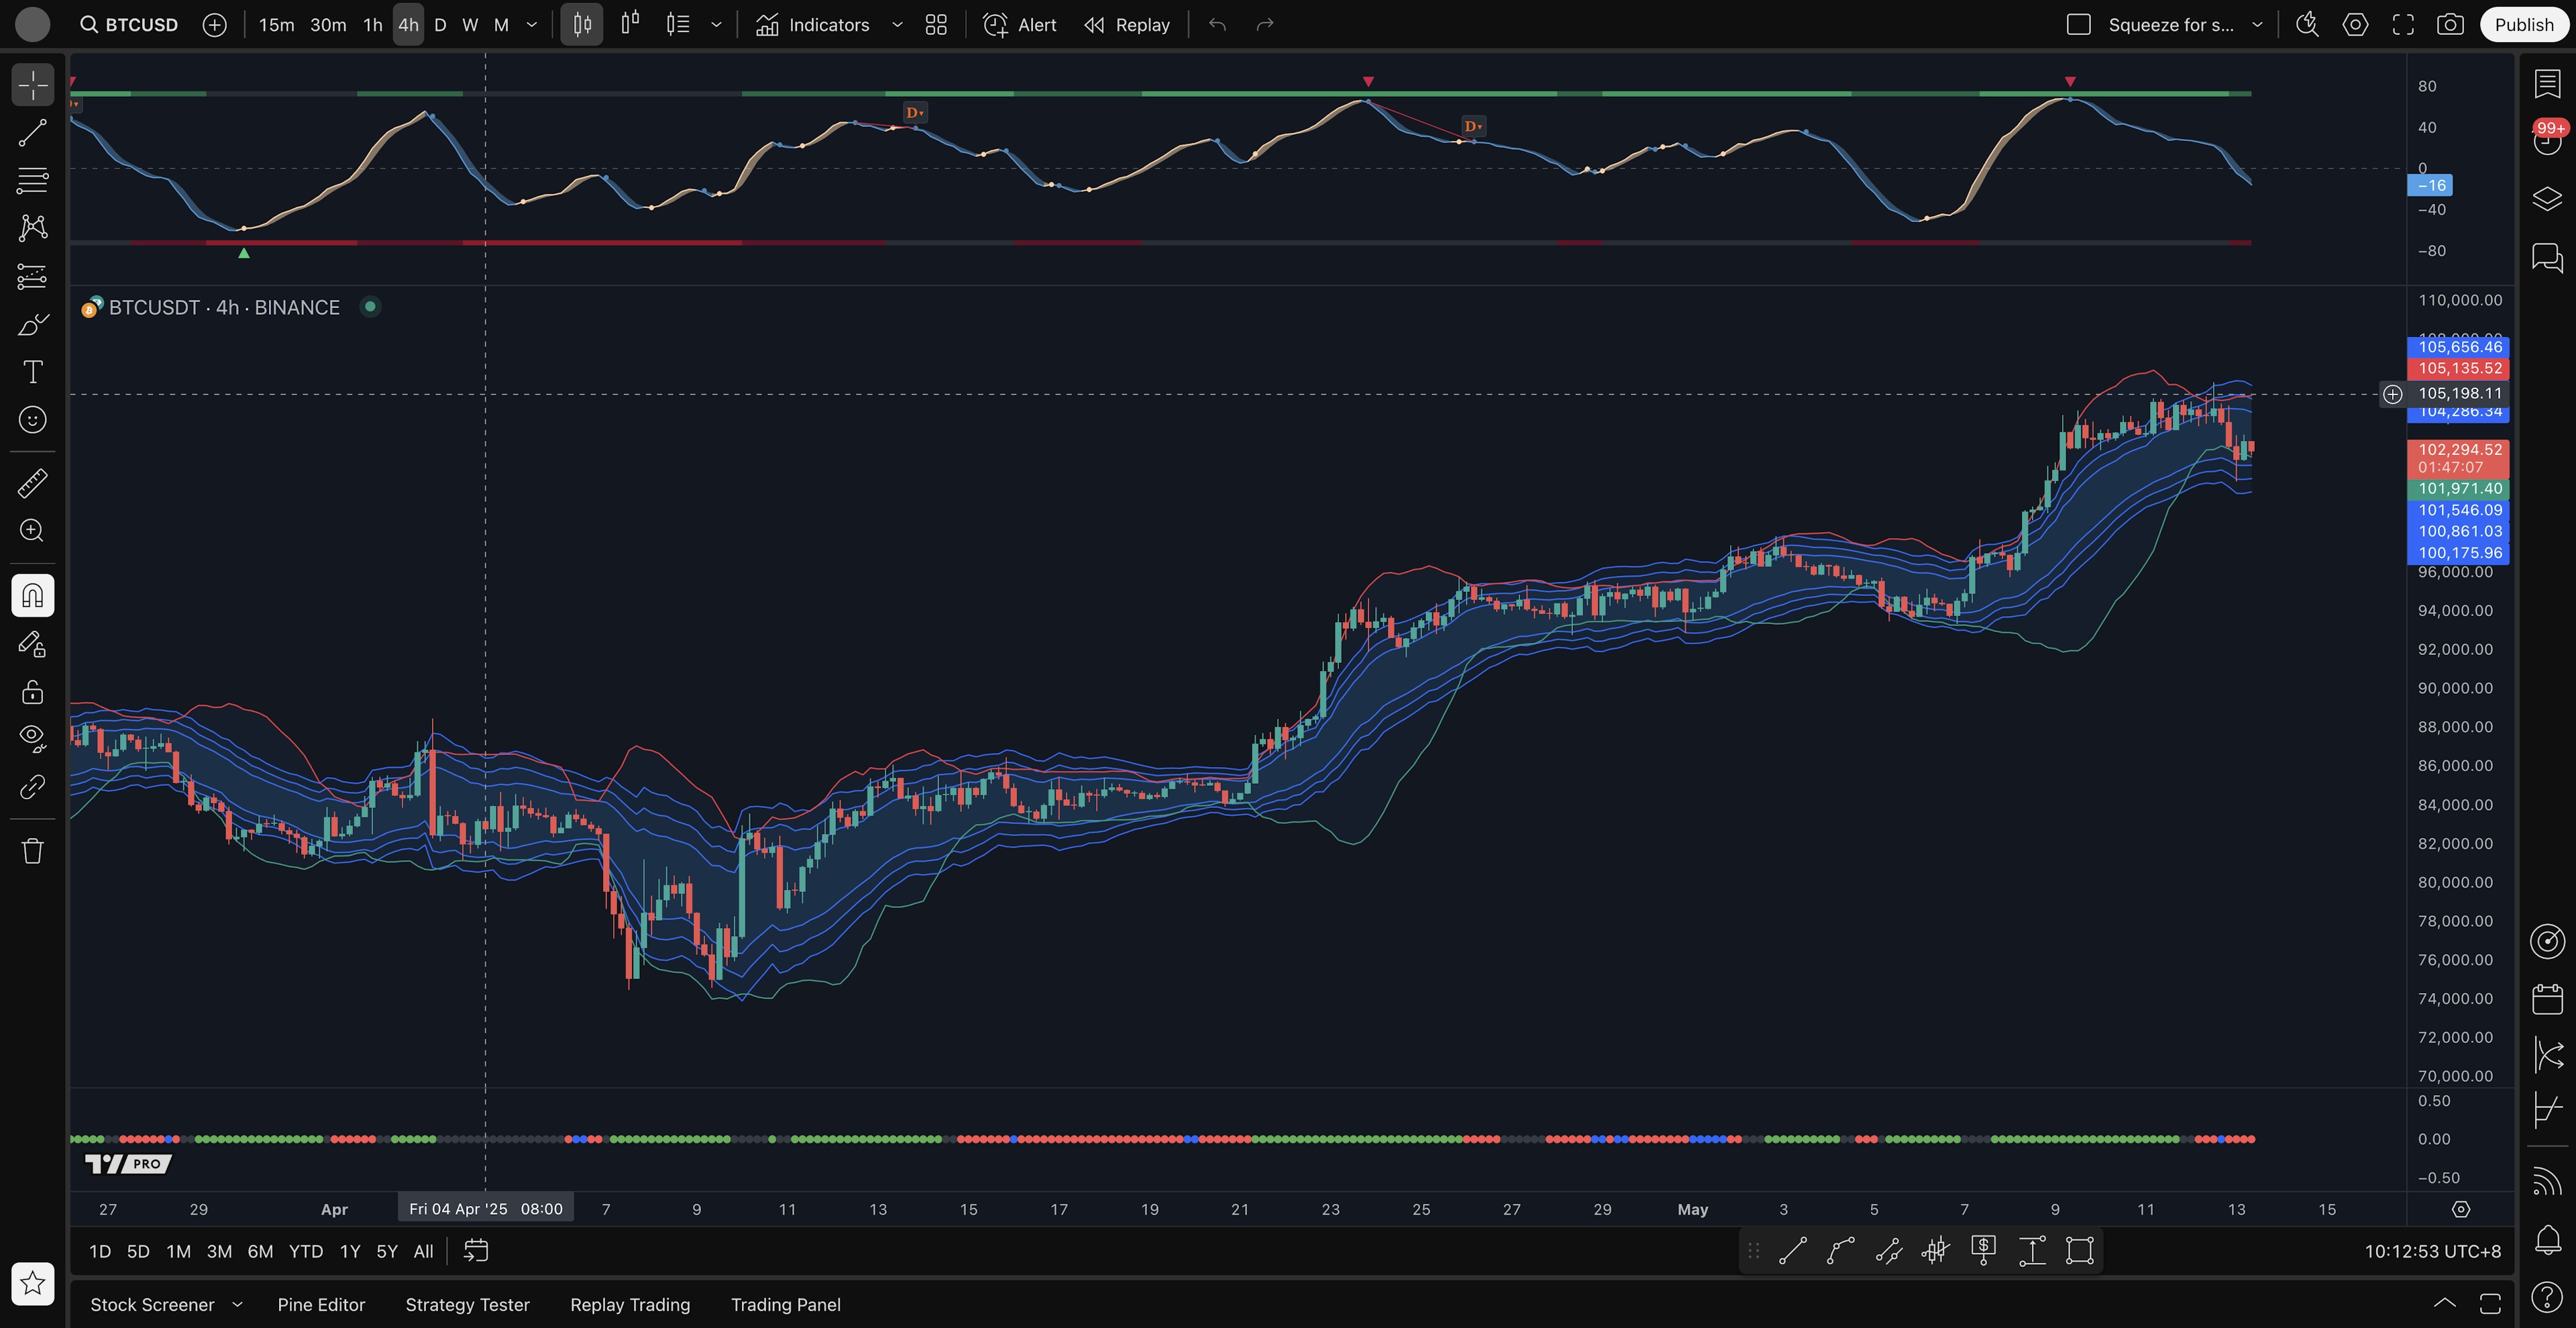Expand the timeframe interval dropdown chevron
The width and height of the screenshot is (2576, 1328).
tap(532, 25)
